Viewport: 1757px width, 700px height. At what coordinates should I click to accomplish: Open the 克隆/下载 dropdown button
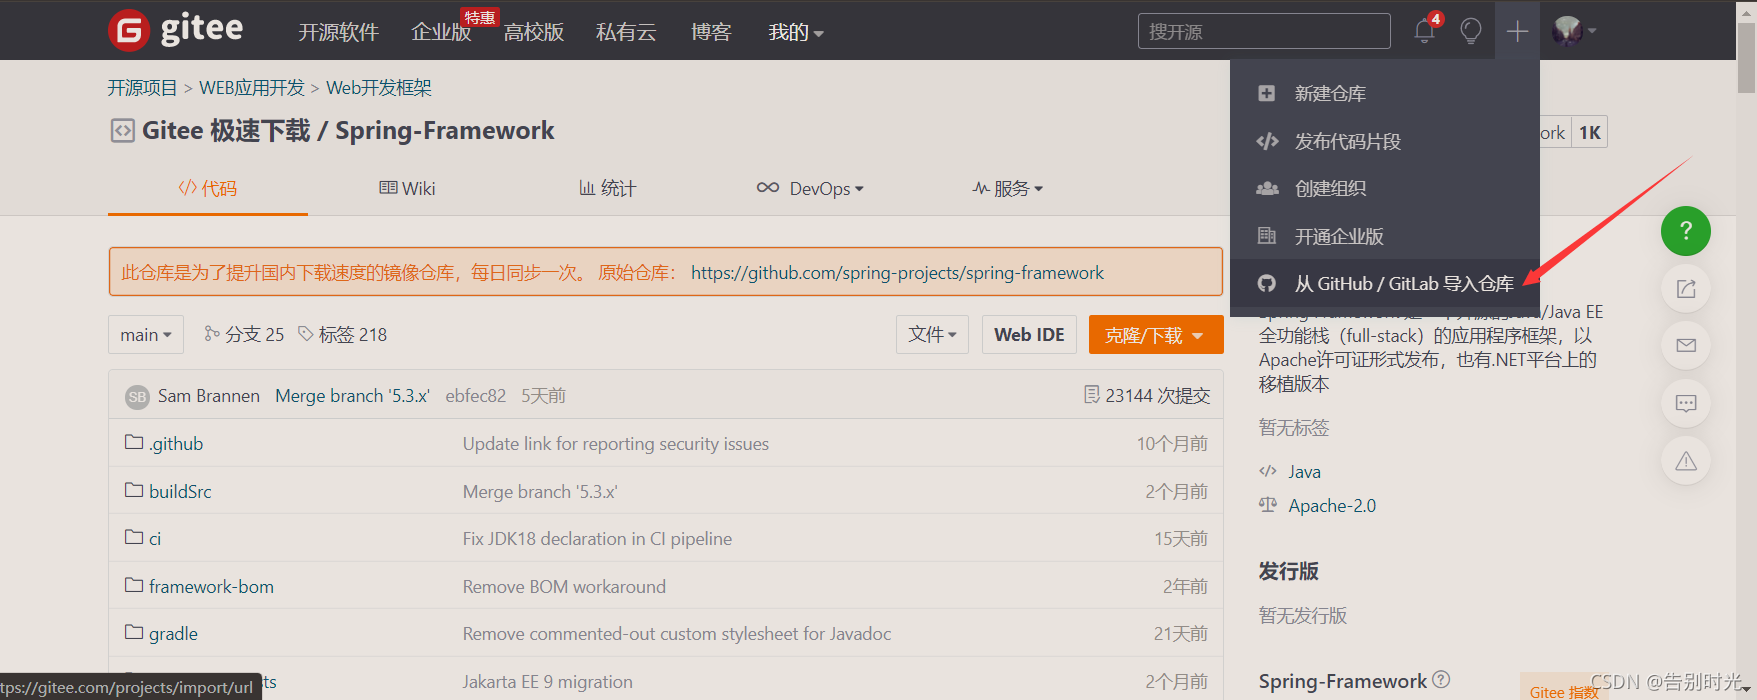[x=1155, y=335]
